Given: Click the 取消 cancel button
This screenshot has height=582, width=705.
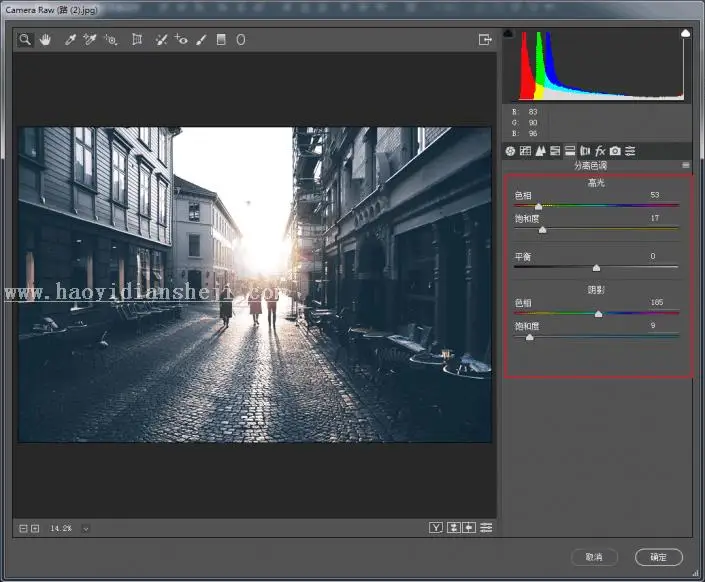Looking at the screenshot, I should (594, 557).
